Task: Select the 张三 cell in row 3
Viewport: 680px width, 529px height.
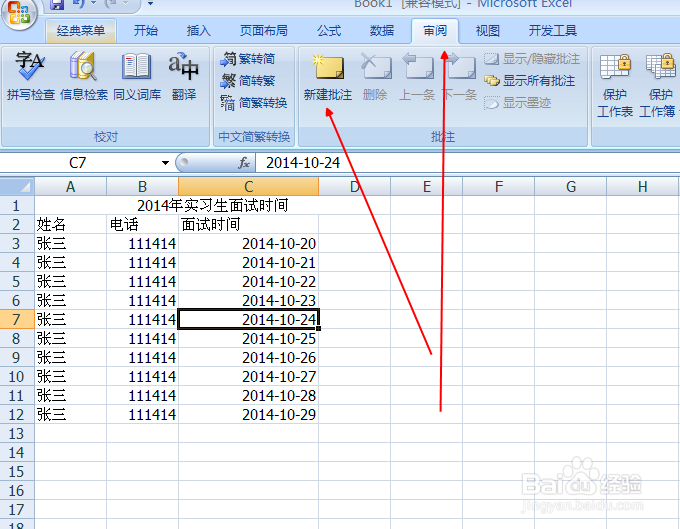Action: 71,244
